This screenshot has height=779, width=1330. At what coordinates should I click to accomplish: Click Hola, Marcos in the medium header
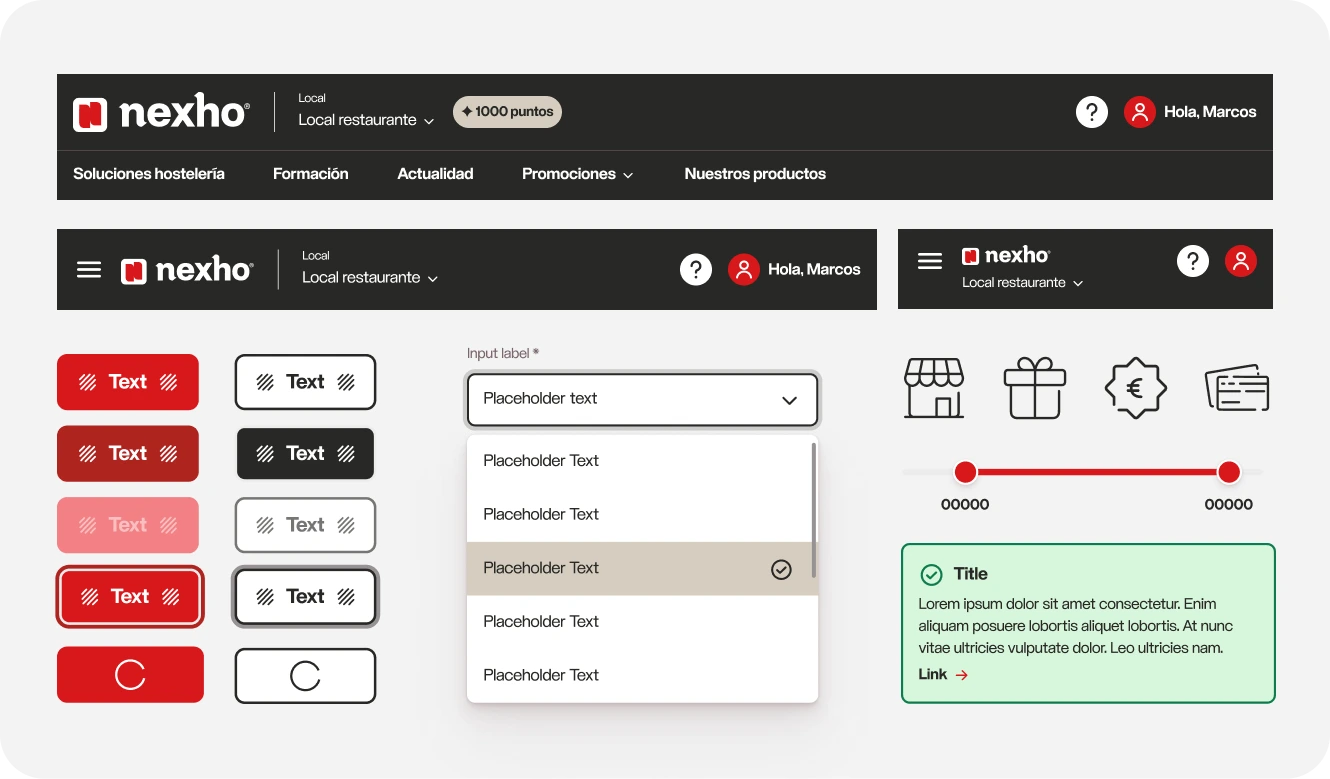(814, 269)
